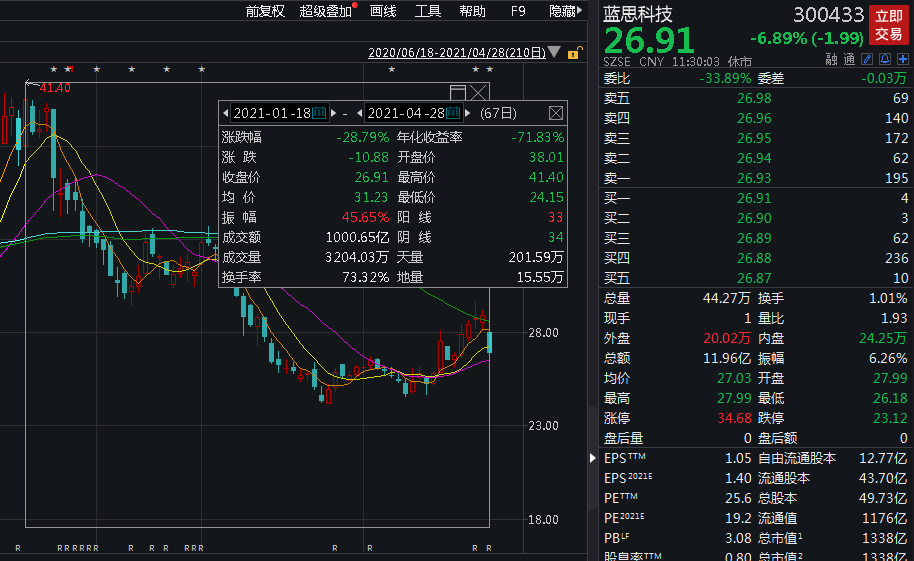Image resolution: width=914 pixels, height=561 pixels.
Task: Click the pencil note icon in quote header
Action: click(x=867, y=59)
